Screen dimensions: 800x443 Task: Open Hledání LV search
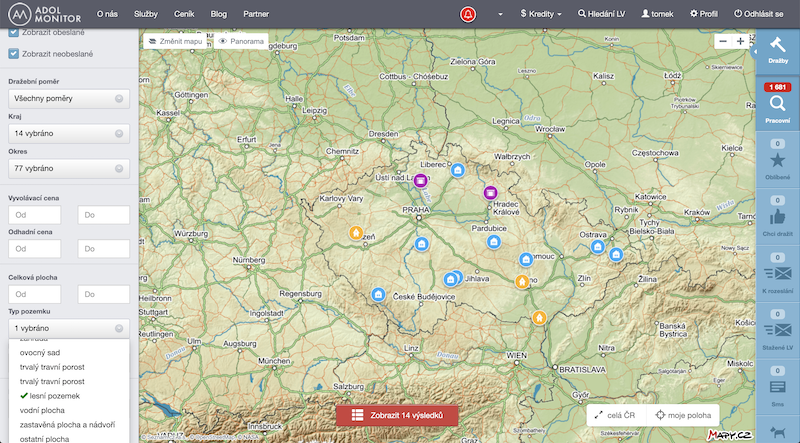coord(602,14)
